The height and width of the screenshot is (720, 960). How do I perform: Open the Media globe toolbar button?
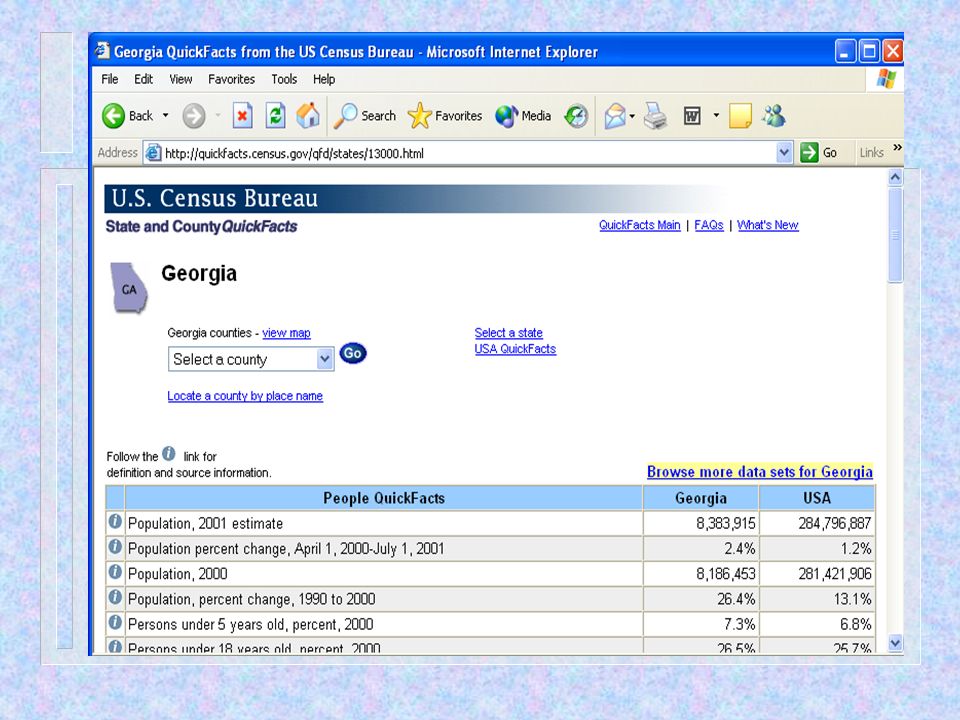523,116
